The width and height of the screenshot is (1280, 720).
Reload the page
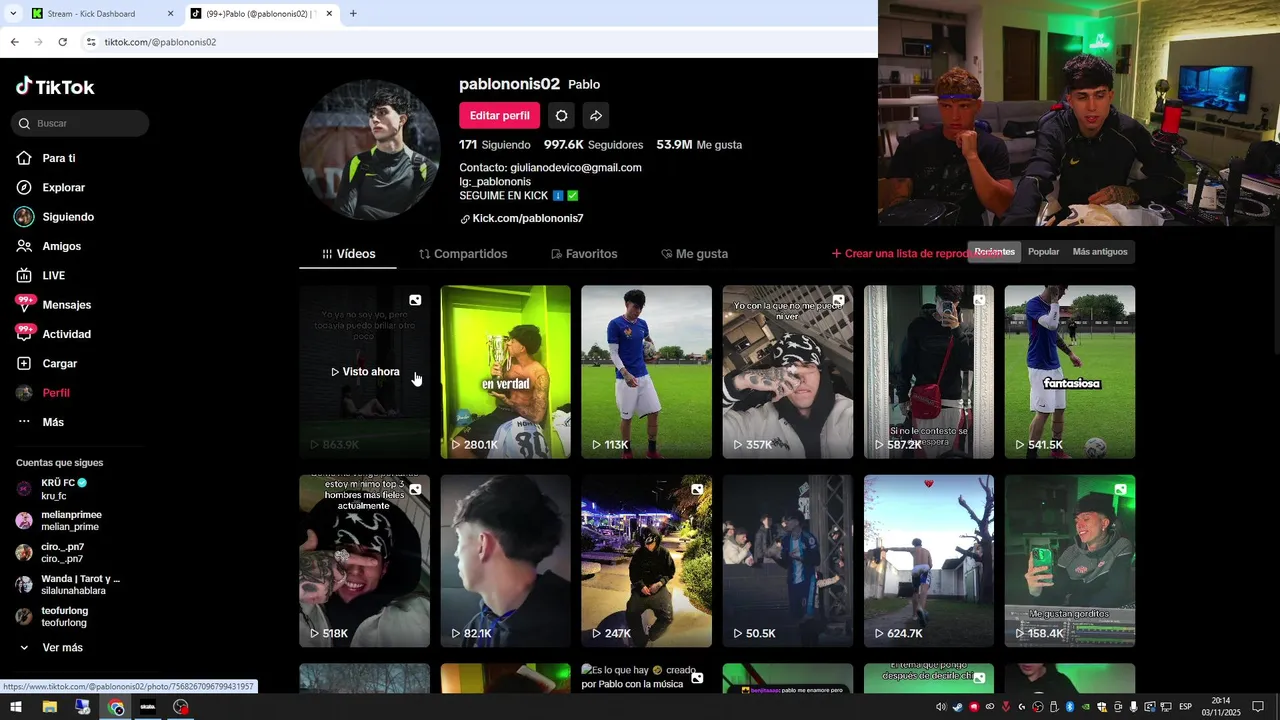pos(62,42)
